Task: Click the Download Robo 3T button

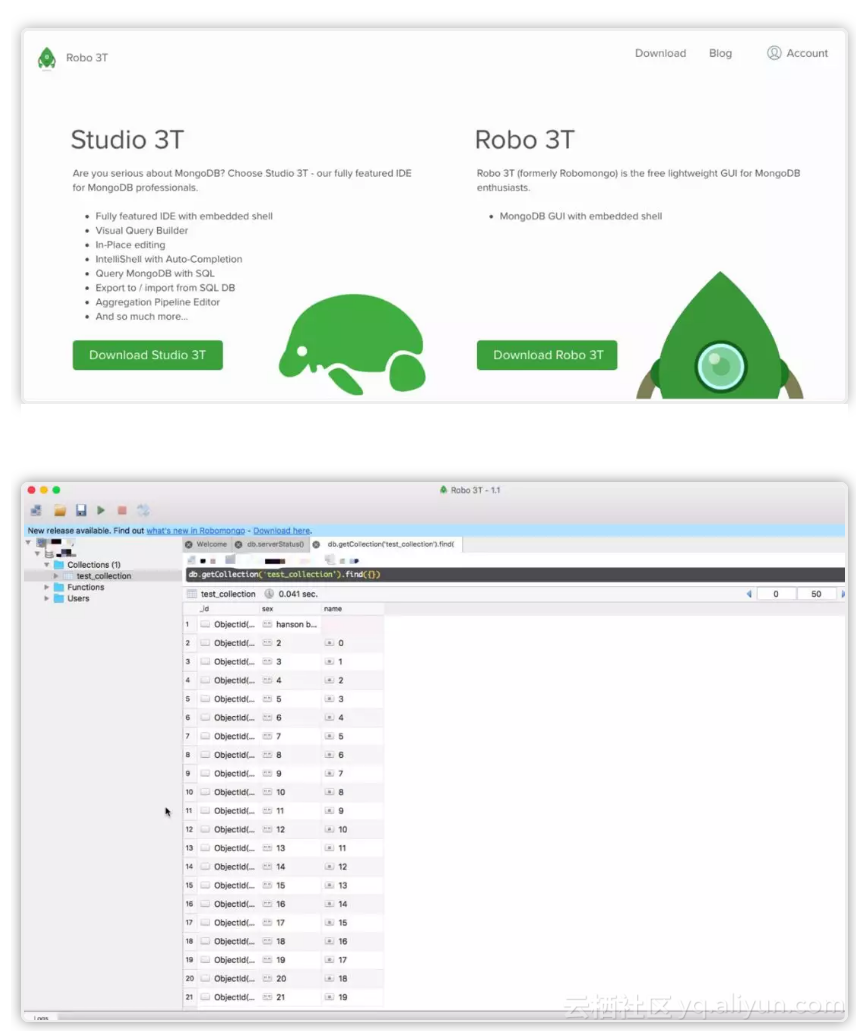Action: point(547,355)
